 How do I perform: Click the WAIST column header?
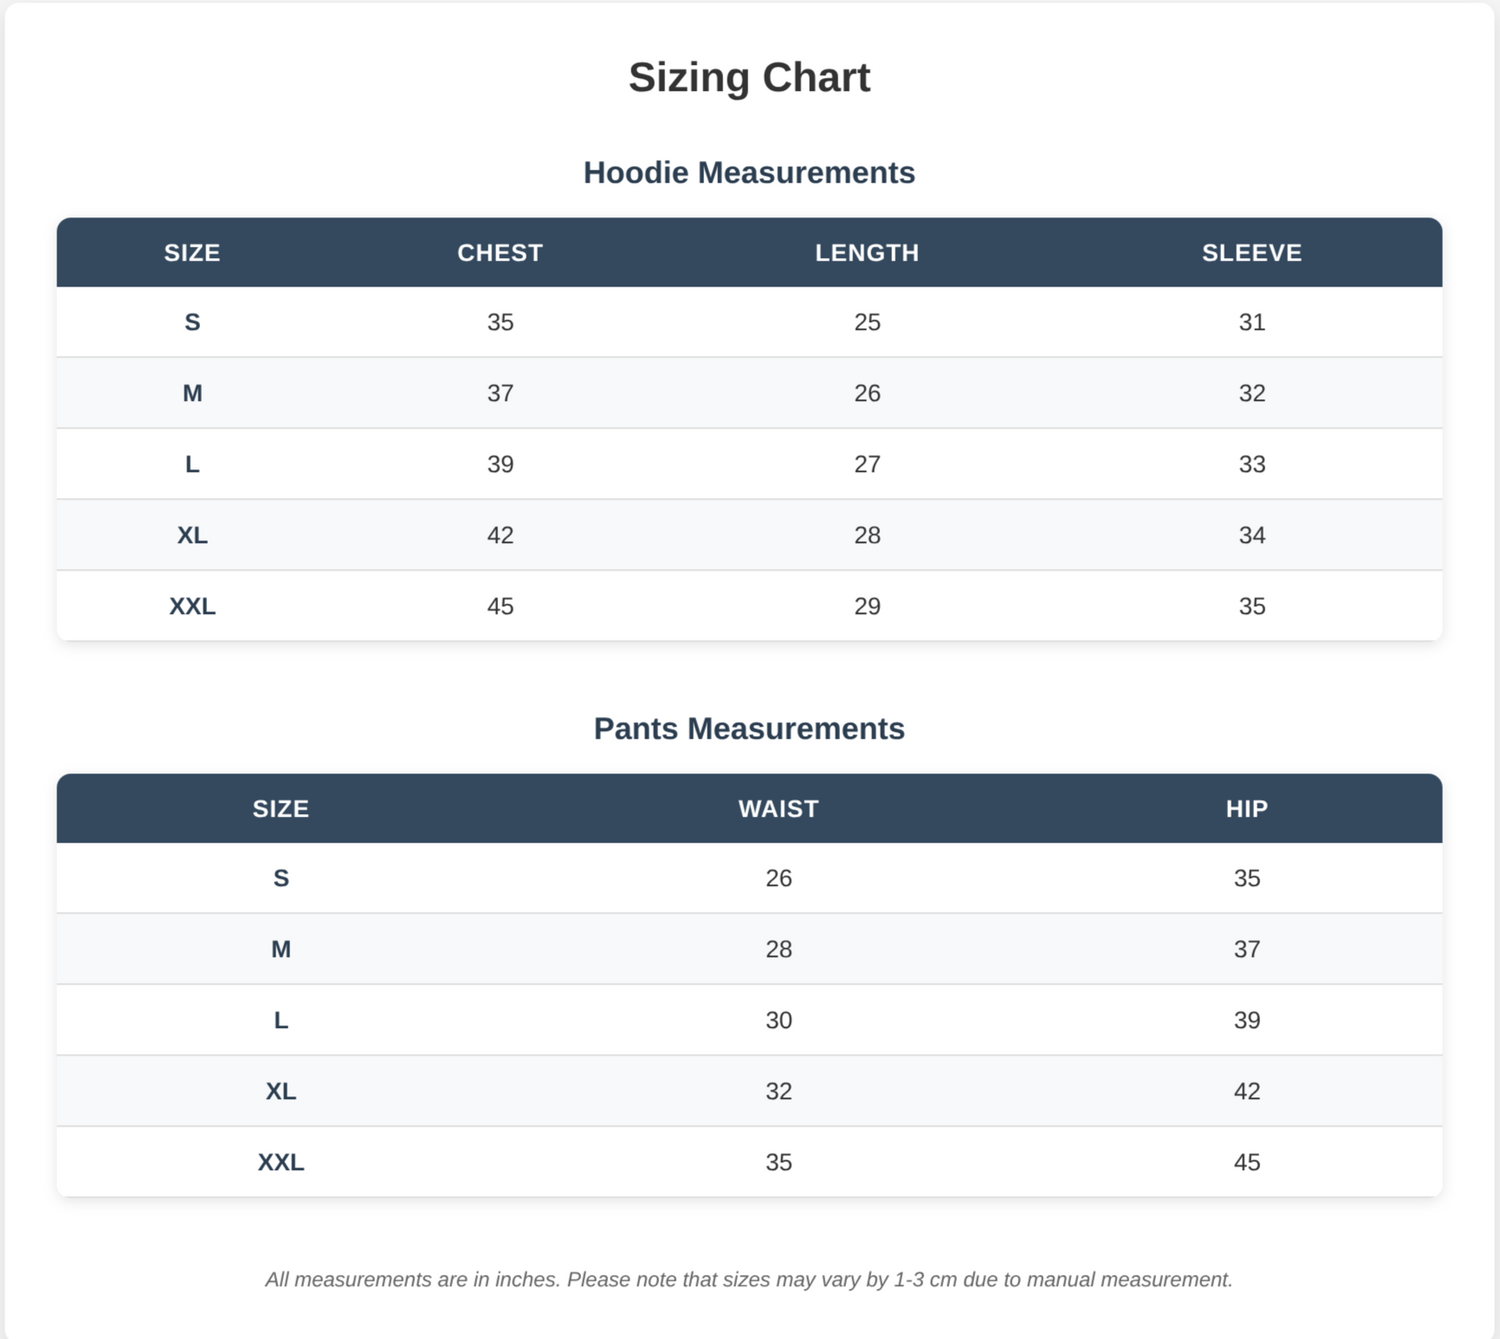point(779,809)
